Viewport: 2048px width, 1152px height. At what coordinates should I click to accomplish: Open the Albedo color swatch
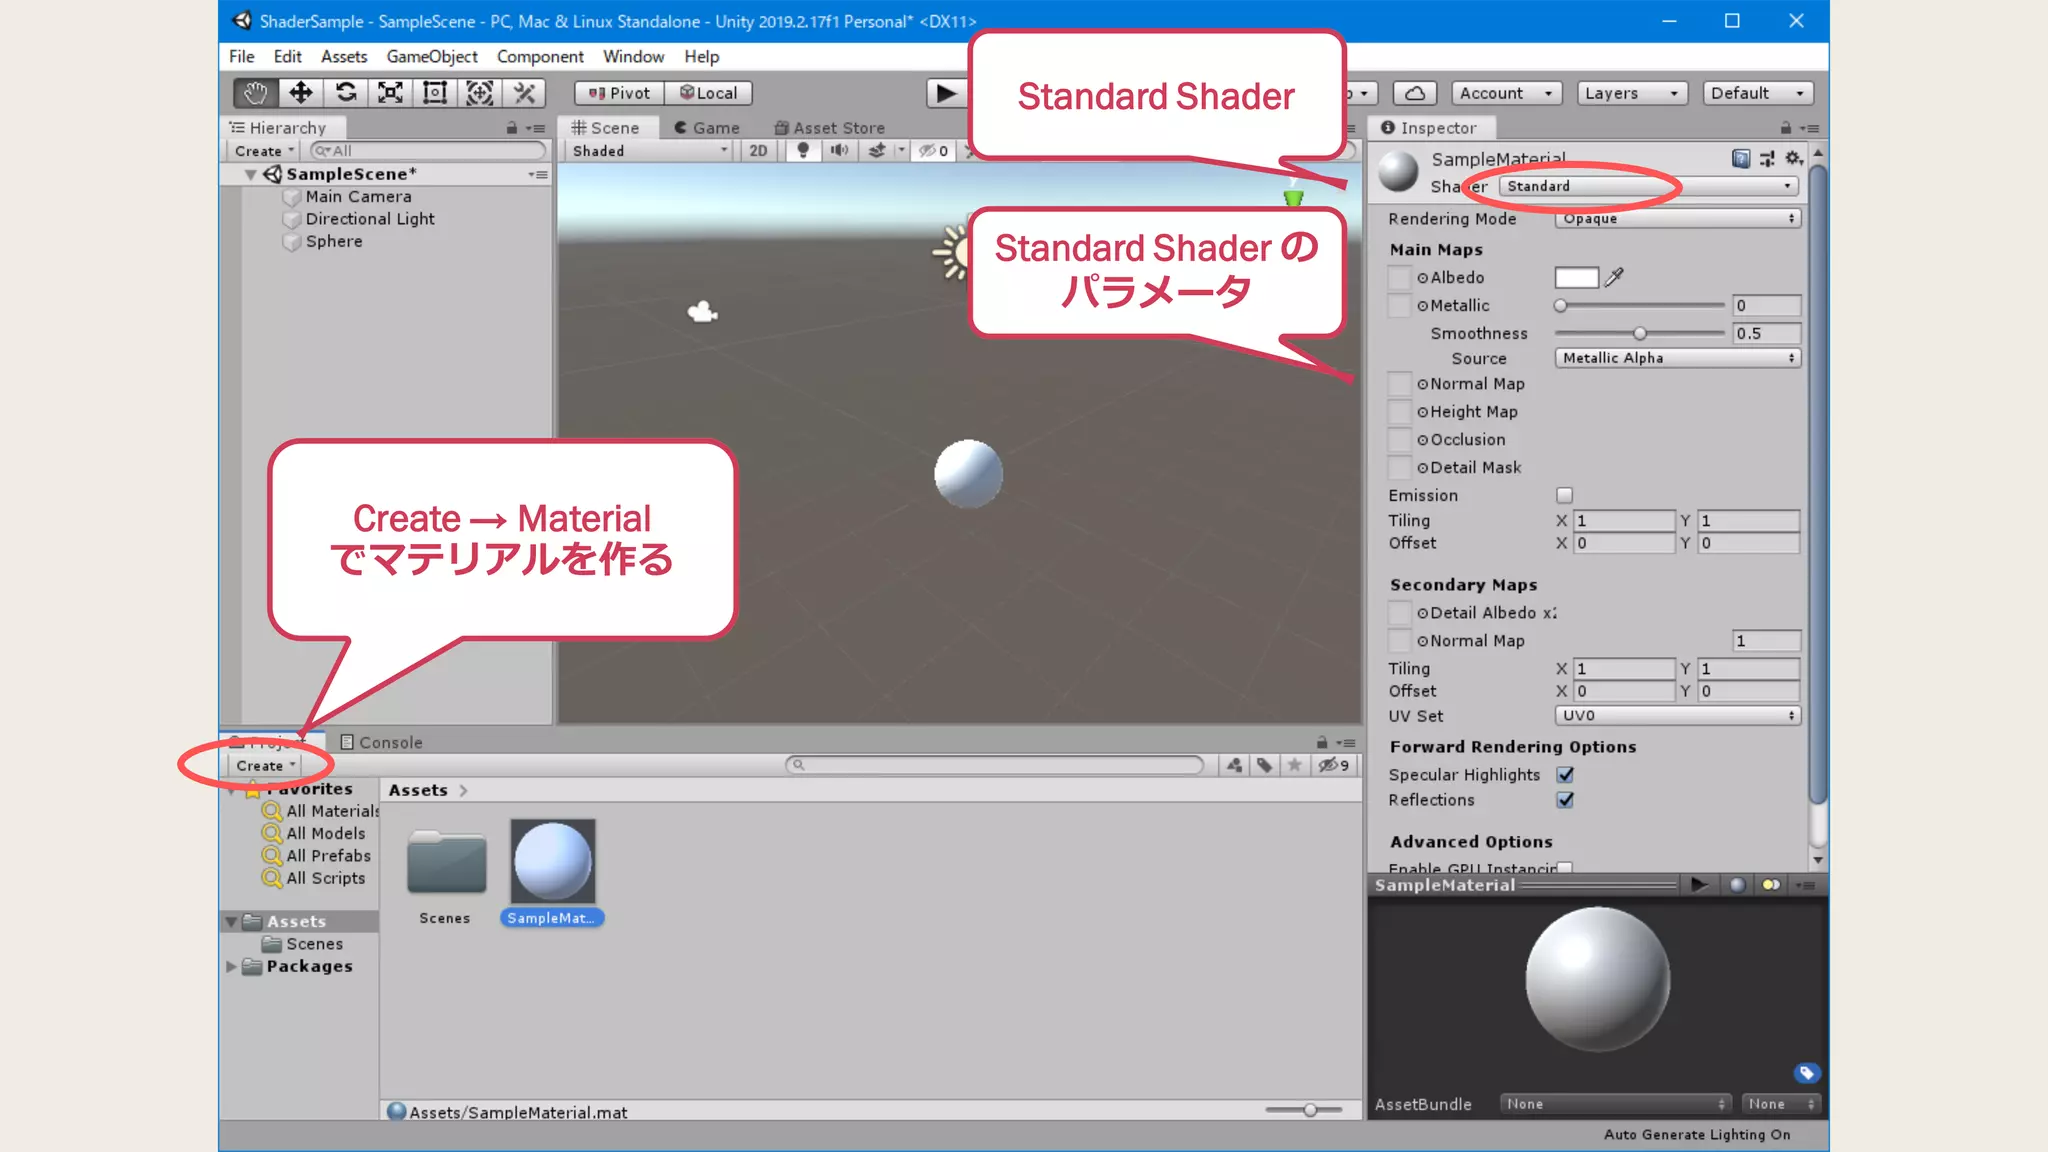click(x=1576, y=277)
